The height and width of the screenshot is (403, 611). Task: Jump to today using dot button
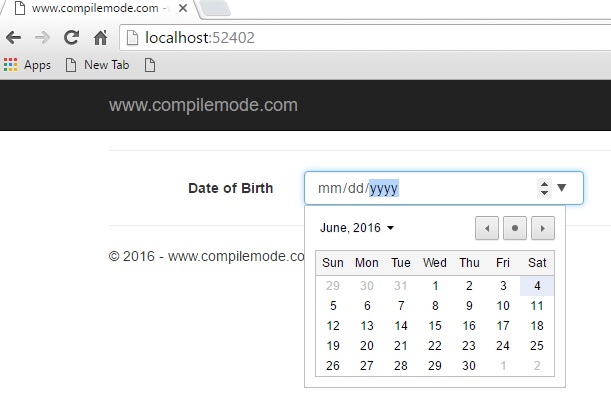coord(515,228)
